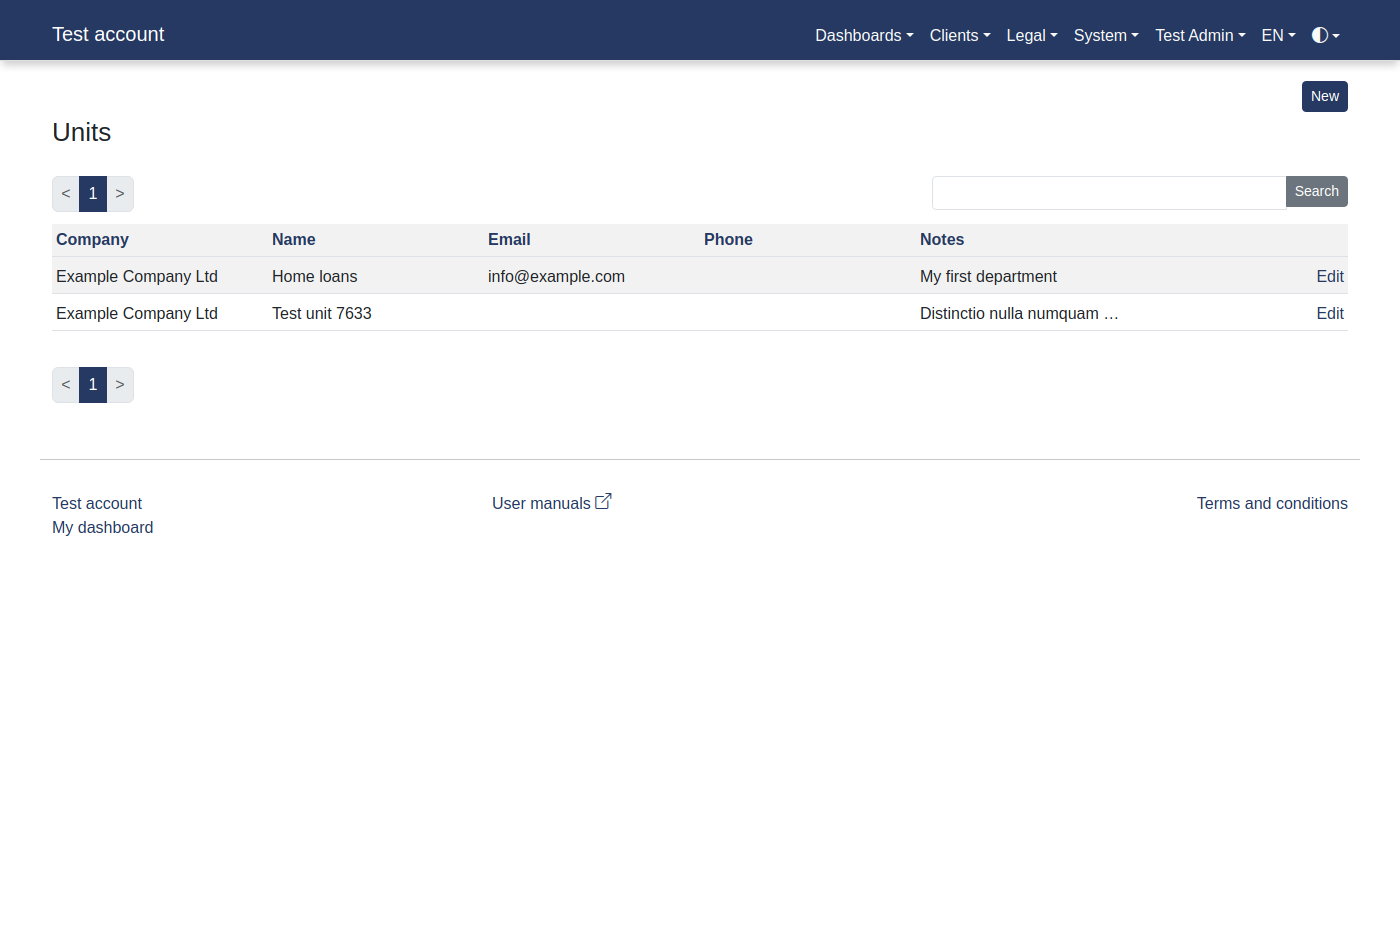Toggle the dark/light theme icon
Image resolution: width=1400 pixels, height=940 pixels.
click(1322, 35)
